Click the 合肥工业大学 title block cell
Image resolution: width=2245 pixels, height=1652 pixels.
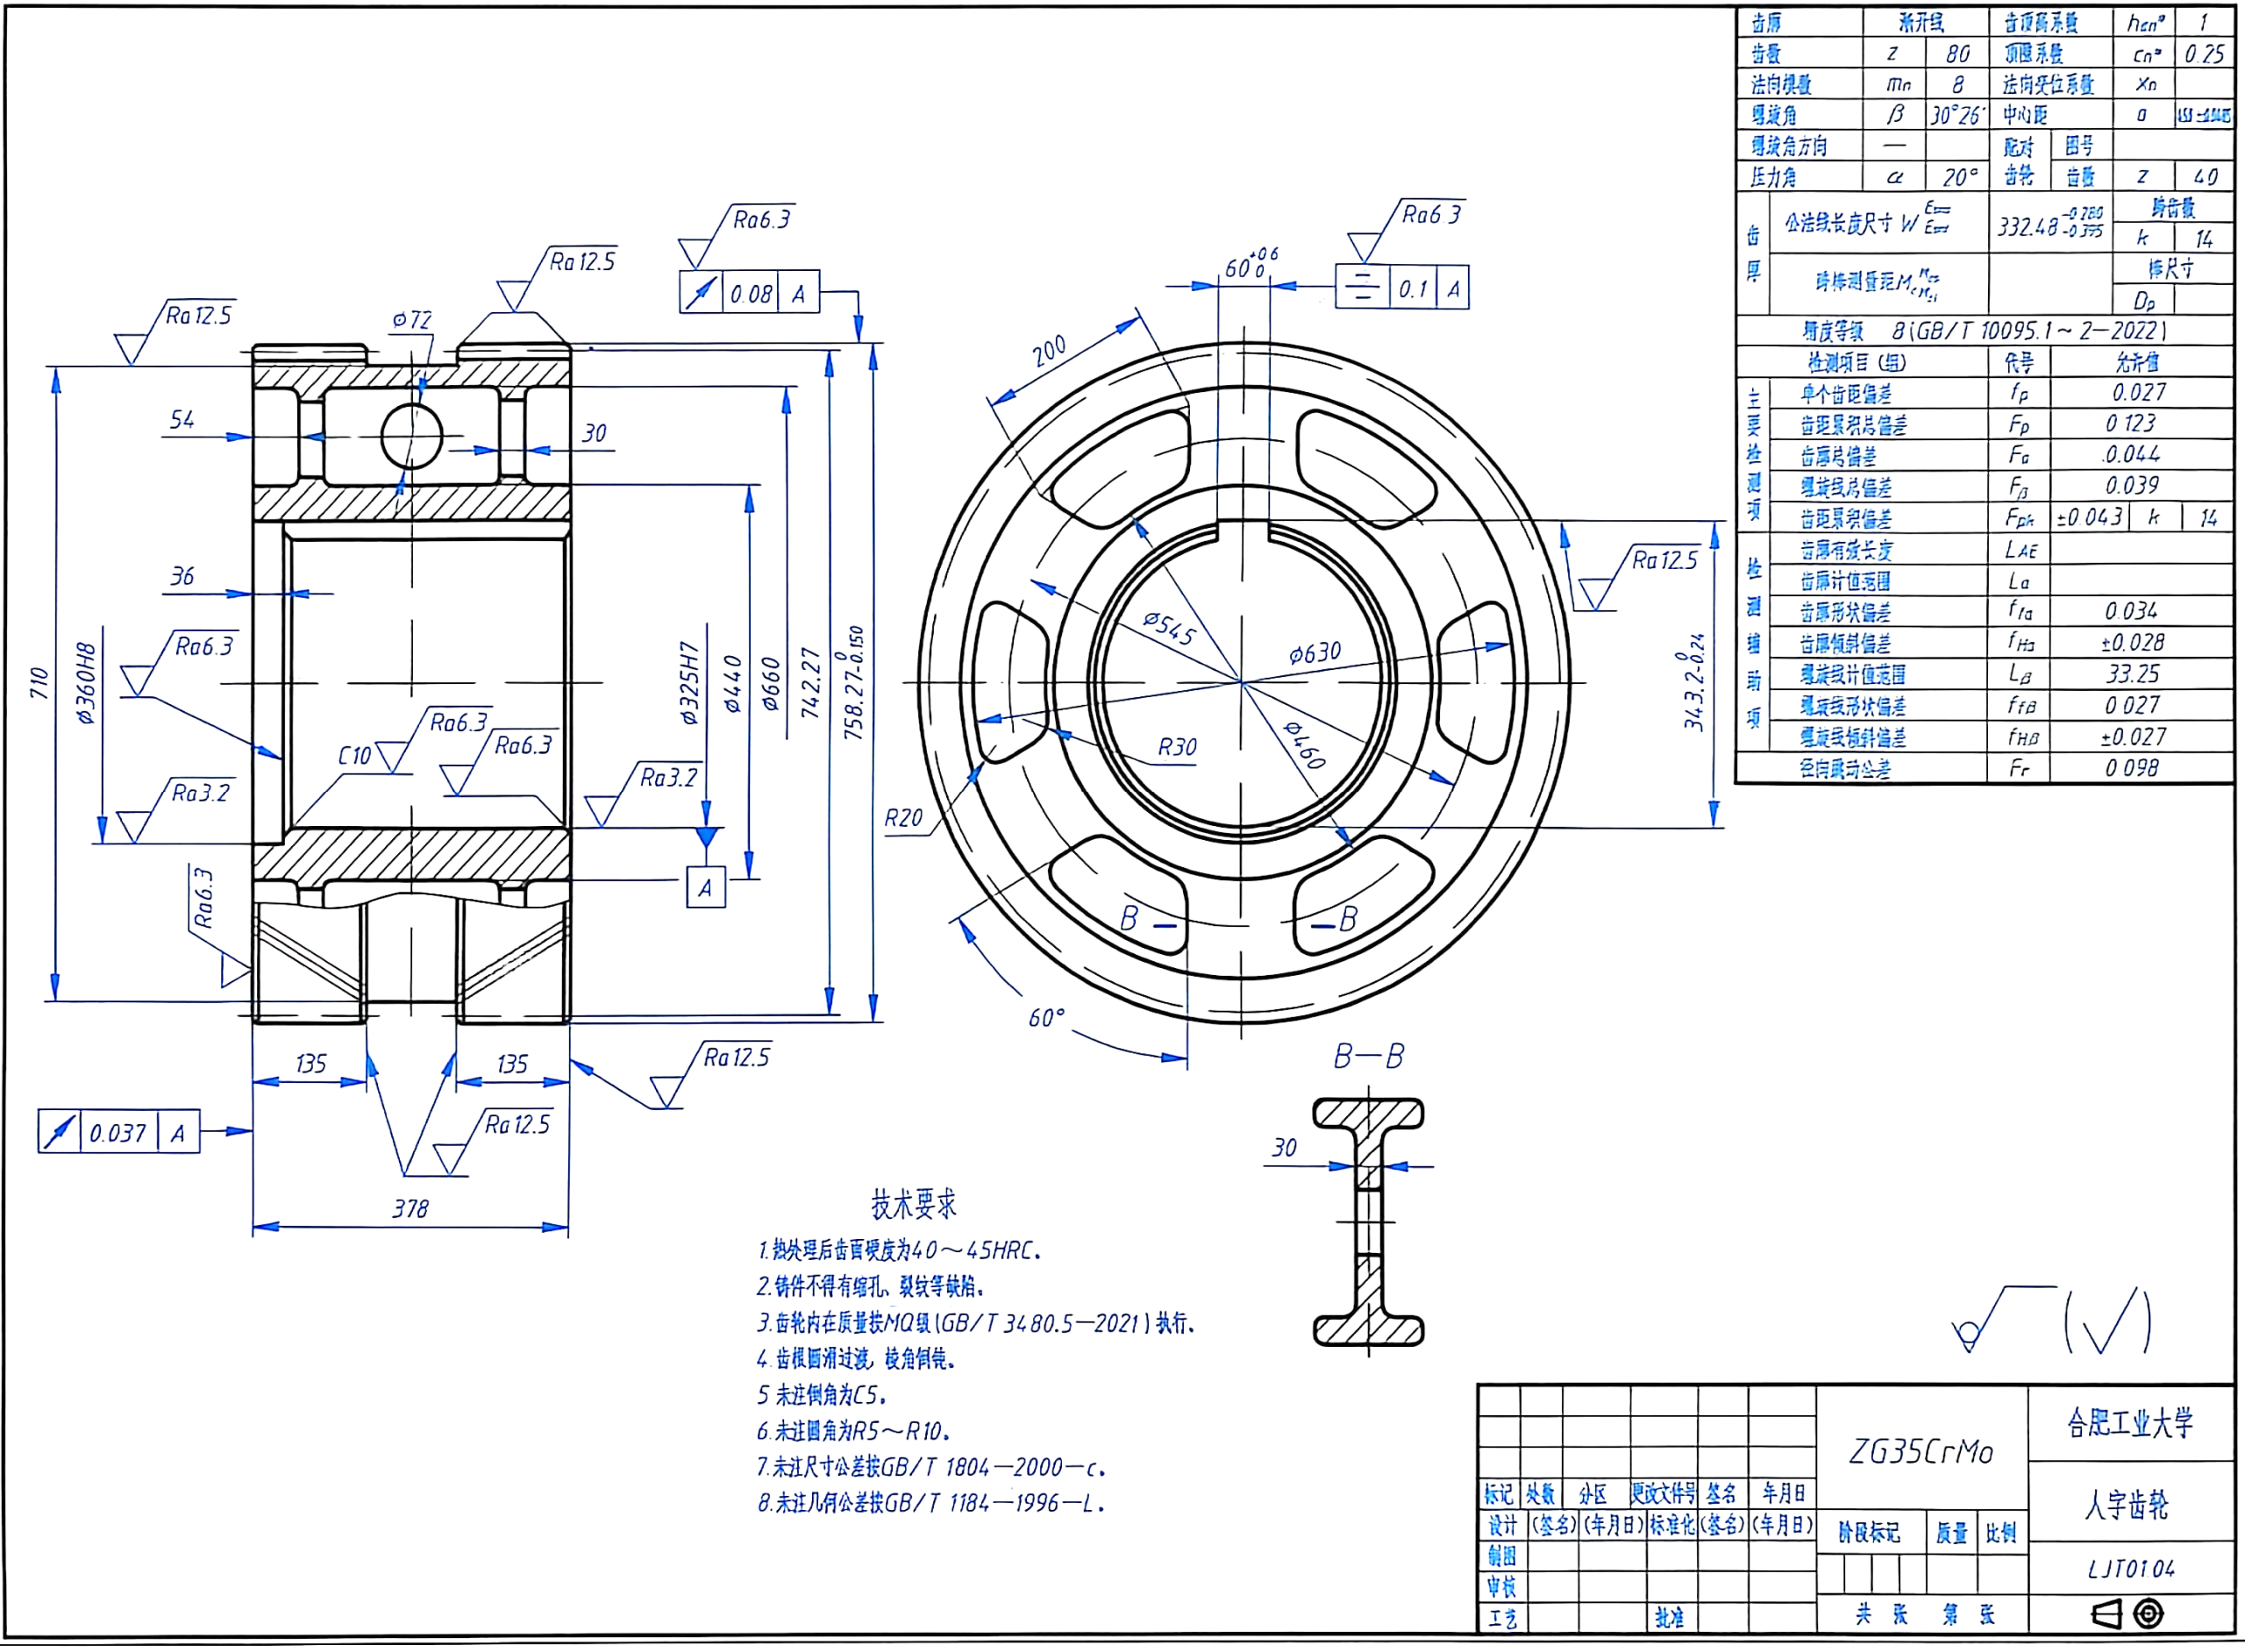(2131, 1423)
